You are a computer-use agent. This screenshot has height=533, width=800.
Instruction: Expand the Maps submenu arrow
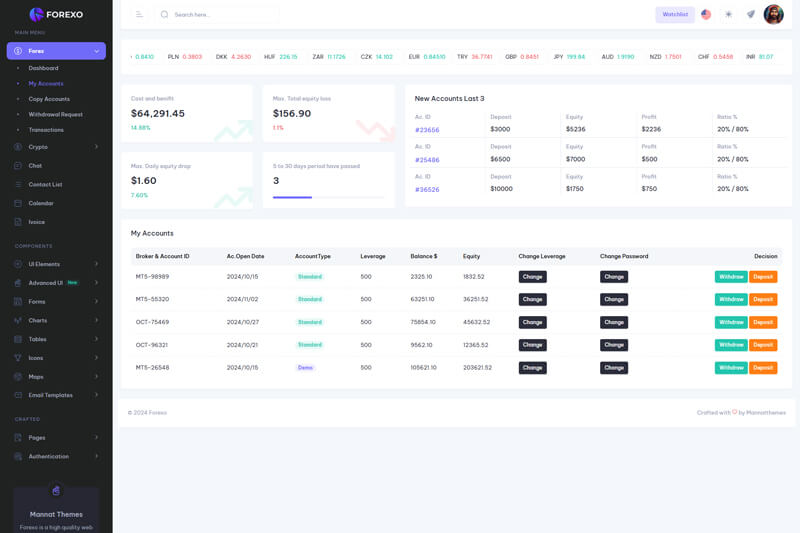tap(96, 376)
